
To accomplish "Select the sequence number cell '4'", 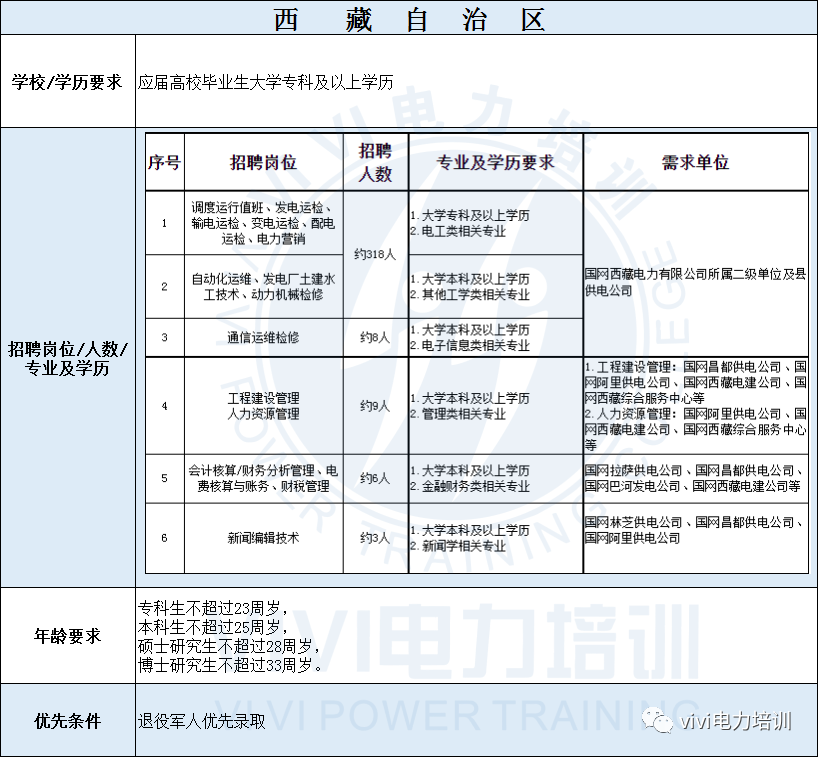I will [164, 406].
